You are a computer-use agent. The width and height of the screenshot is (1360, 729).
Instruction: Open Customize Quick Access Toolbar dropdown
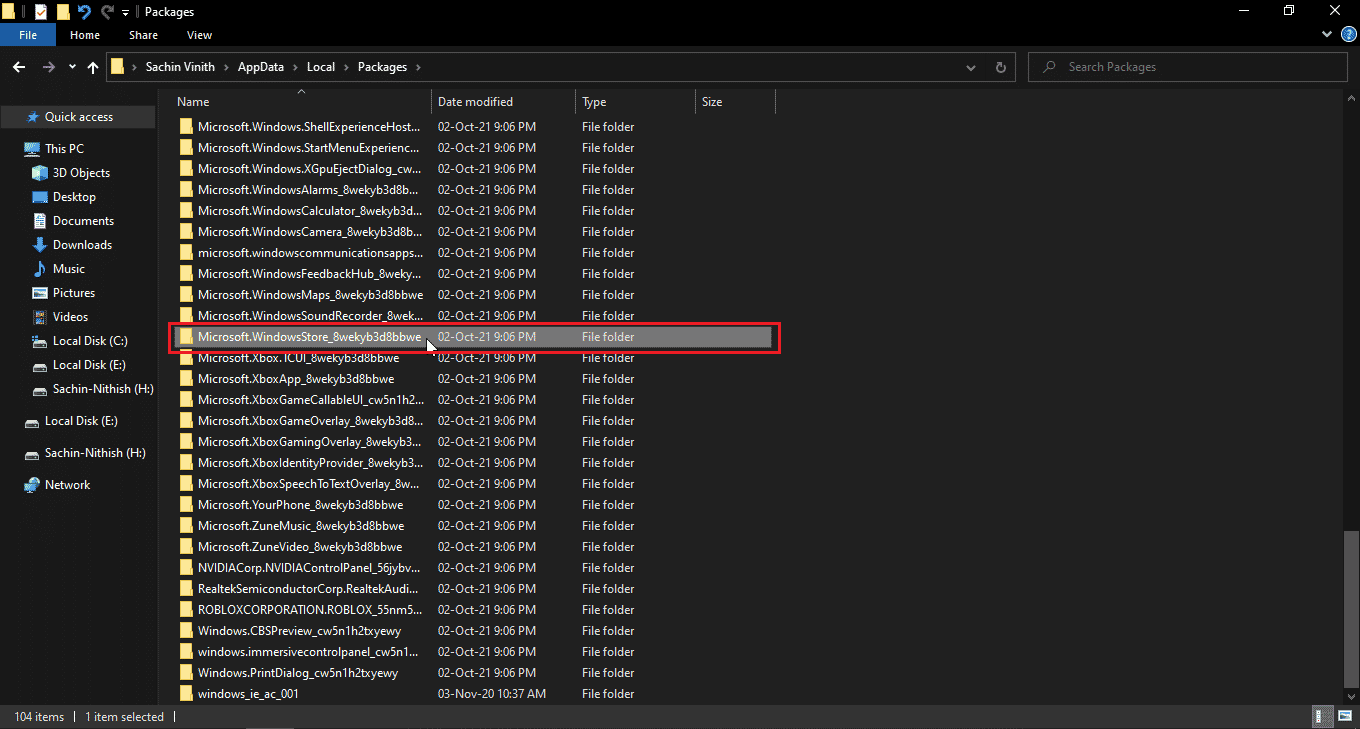[125, 12]
